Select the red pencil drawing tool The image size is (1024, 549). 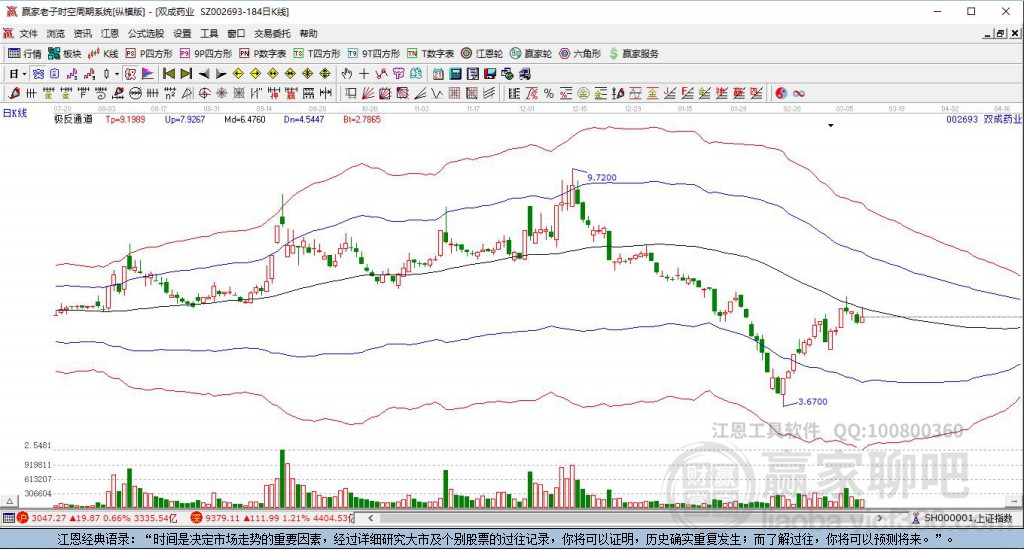[x=14, y=93]
